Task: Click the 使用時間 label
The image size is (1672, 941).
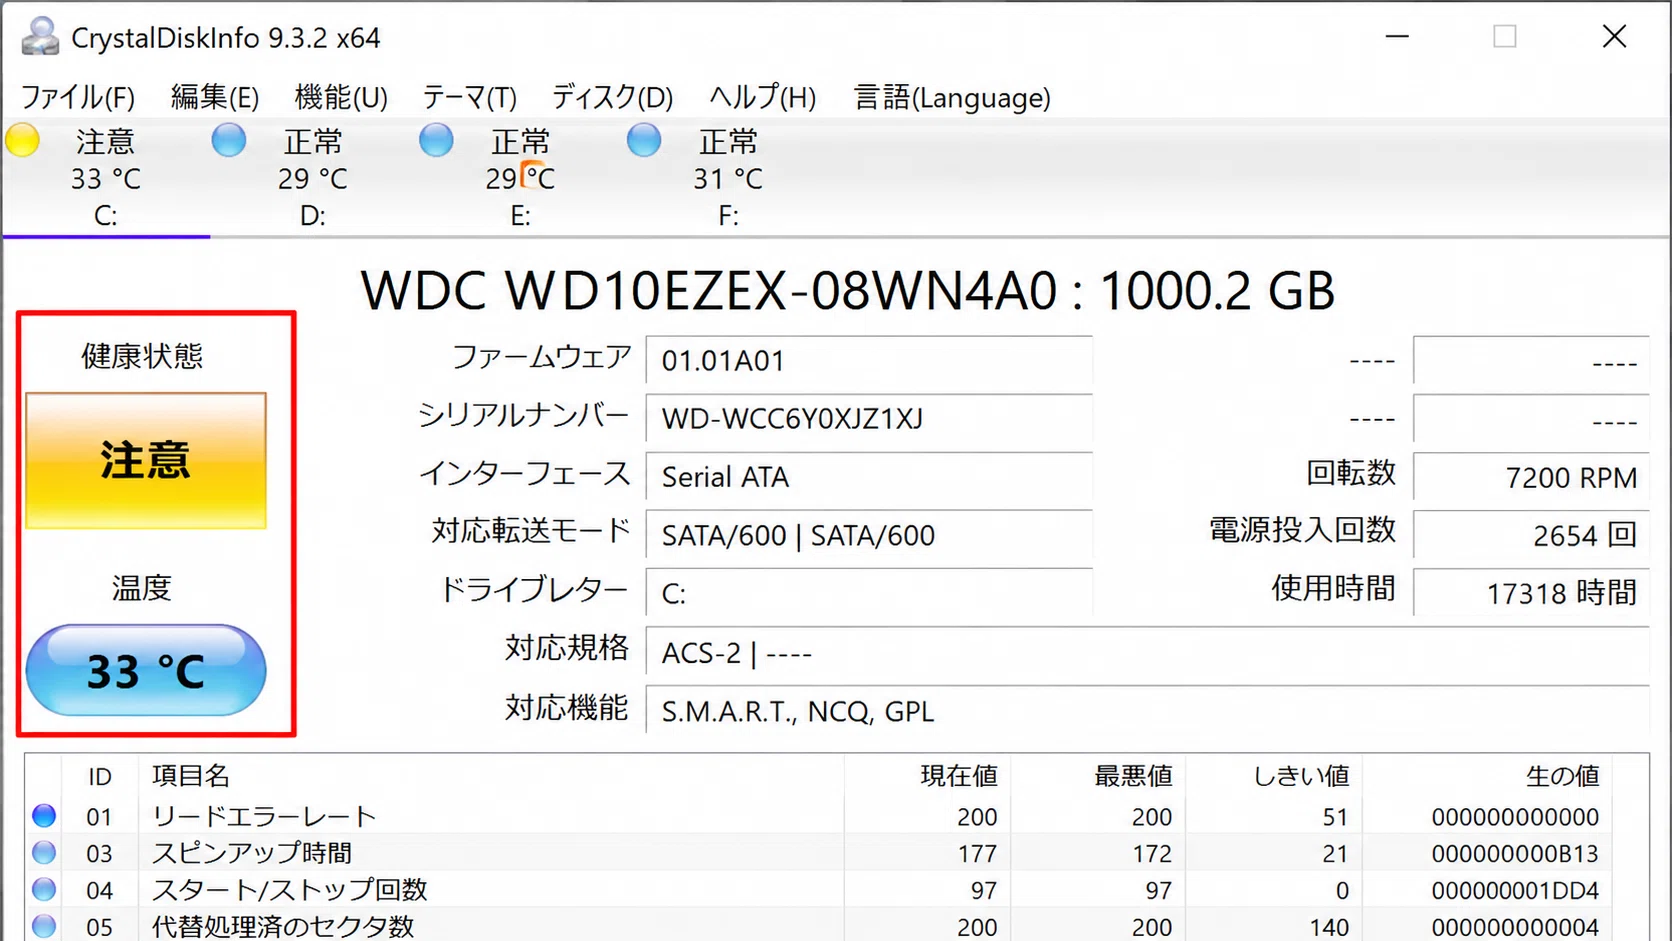Action: pyautogui.click(x=1333, y=588)
